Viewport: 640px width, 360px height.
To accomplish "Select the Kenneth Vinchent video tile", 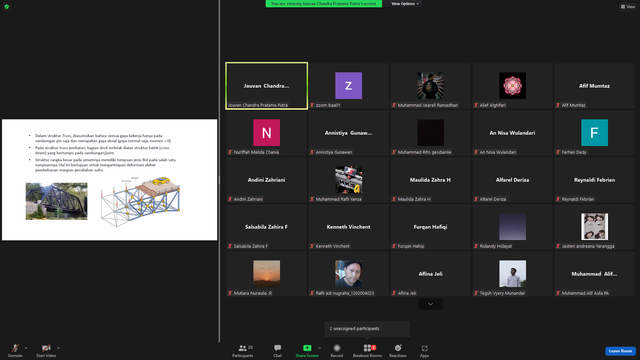I will 348,227.
